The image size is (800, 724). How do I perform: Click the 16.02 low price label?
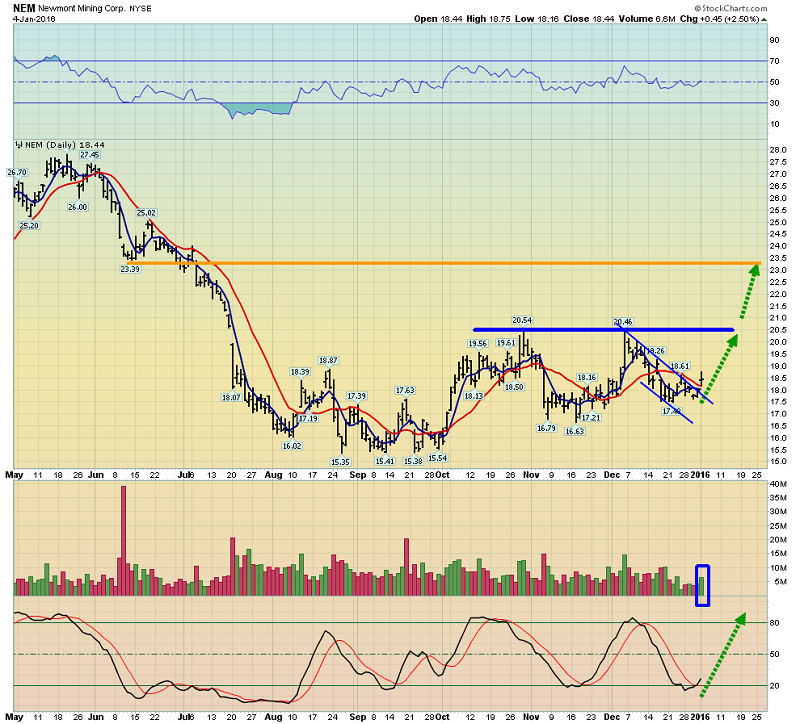click(x=292, y=446)
